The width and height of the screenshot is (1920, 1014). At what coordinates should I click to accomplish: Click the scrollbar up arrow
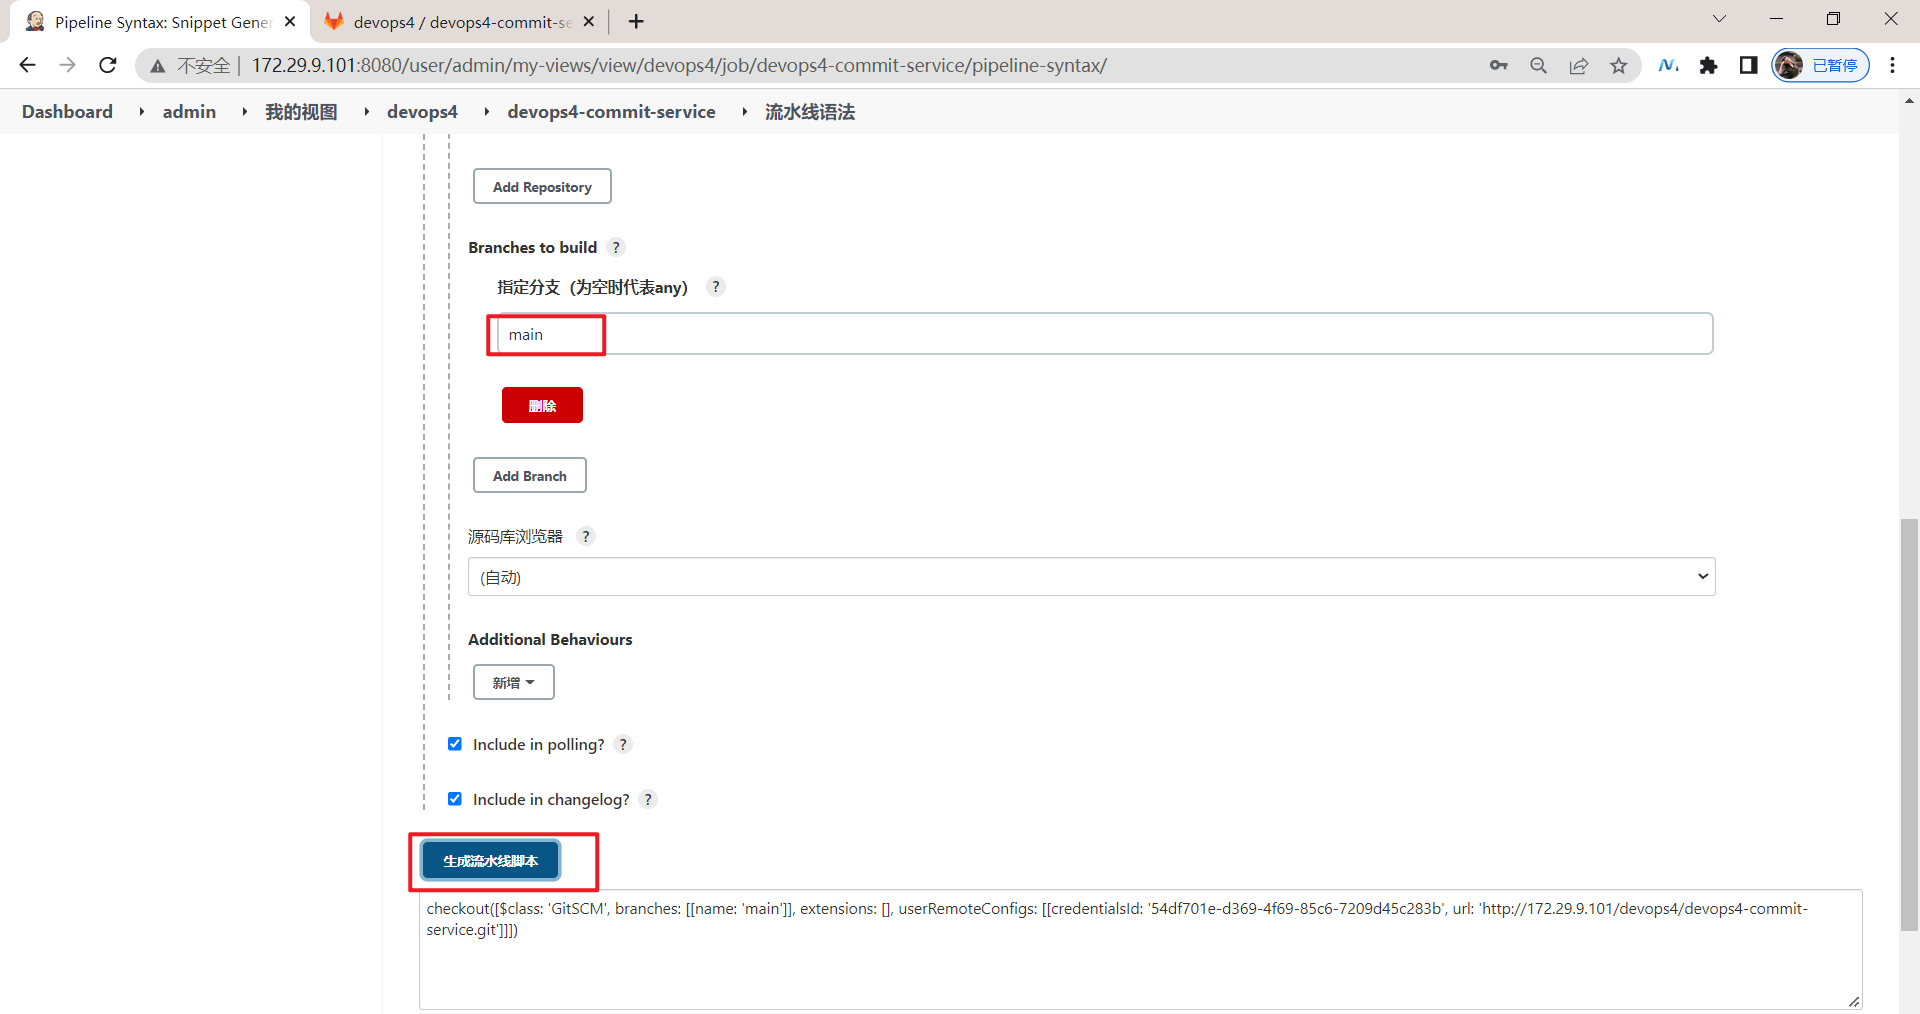point(1909,101)
